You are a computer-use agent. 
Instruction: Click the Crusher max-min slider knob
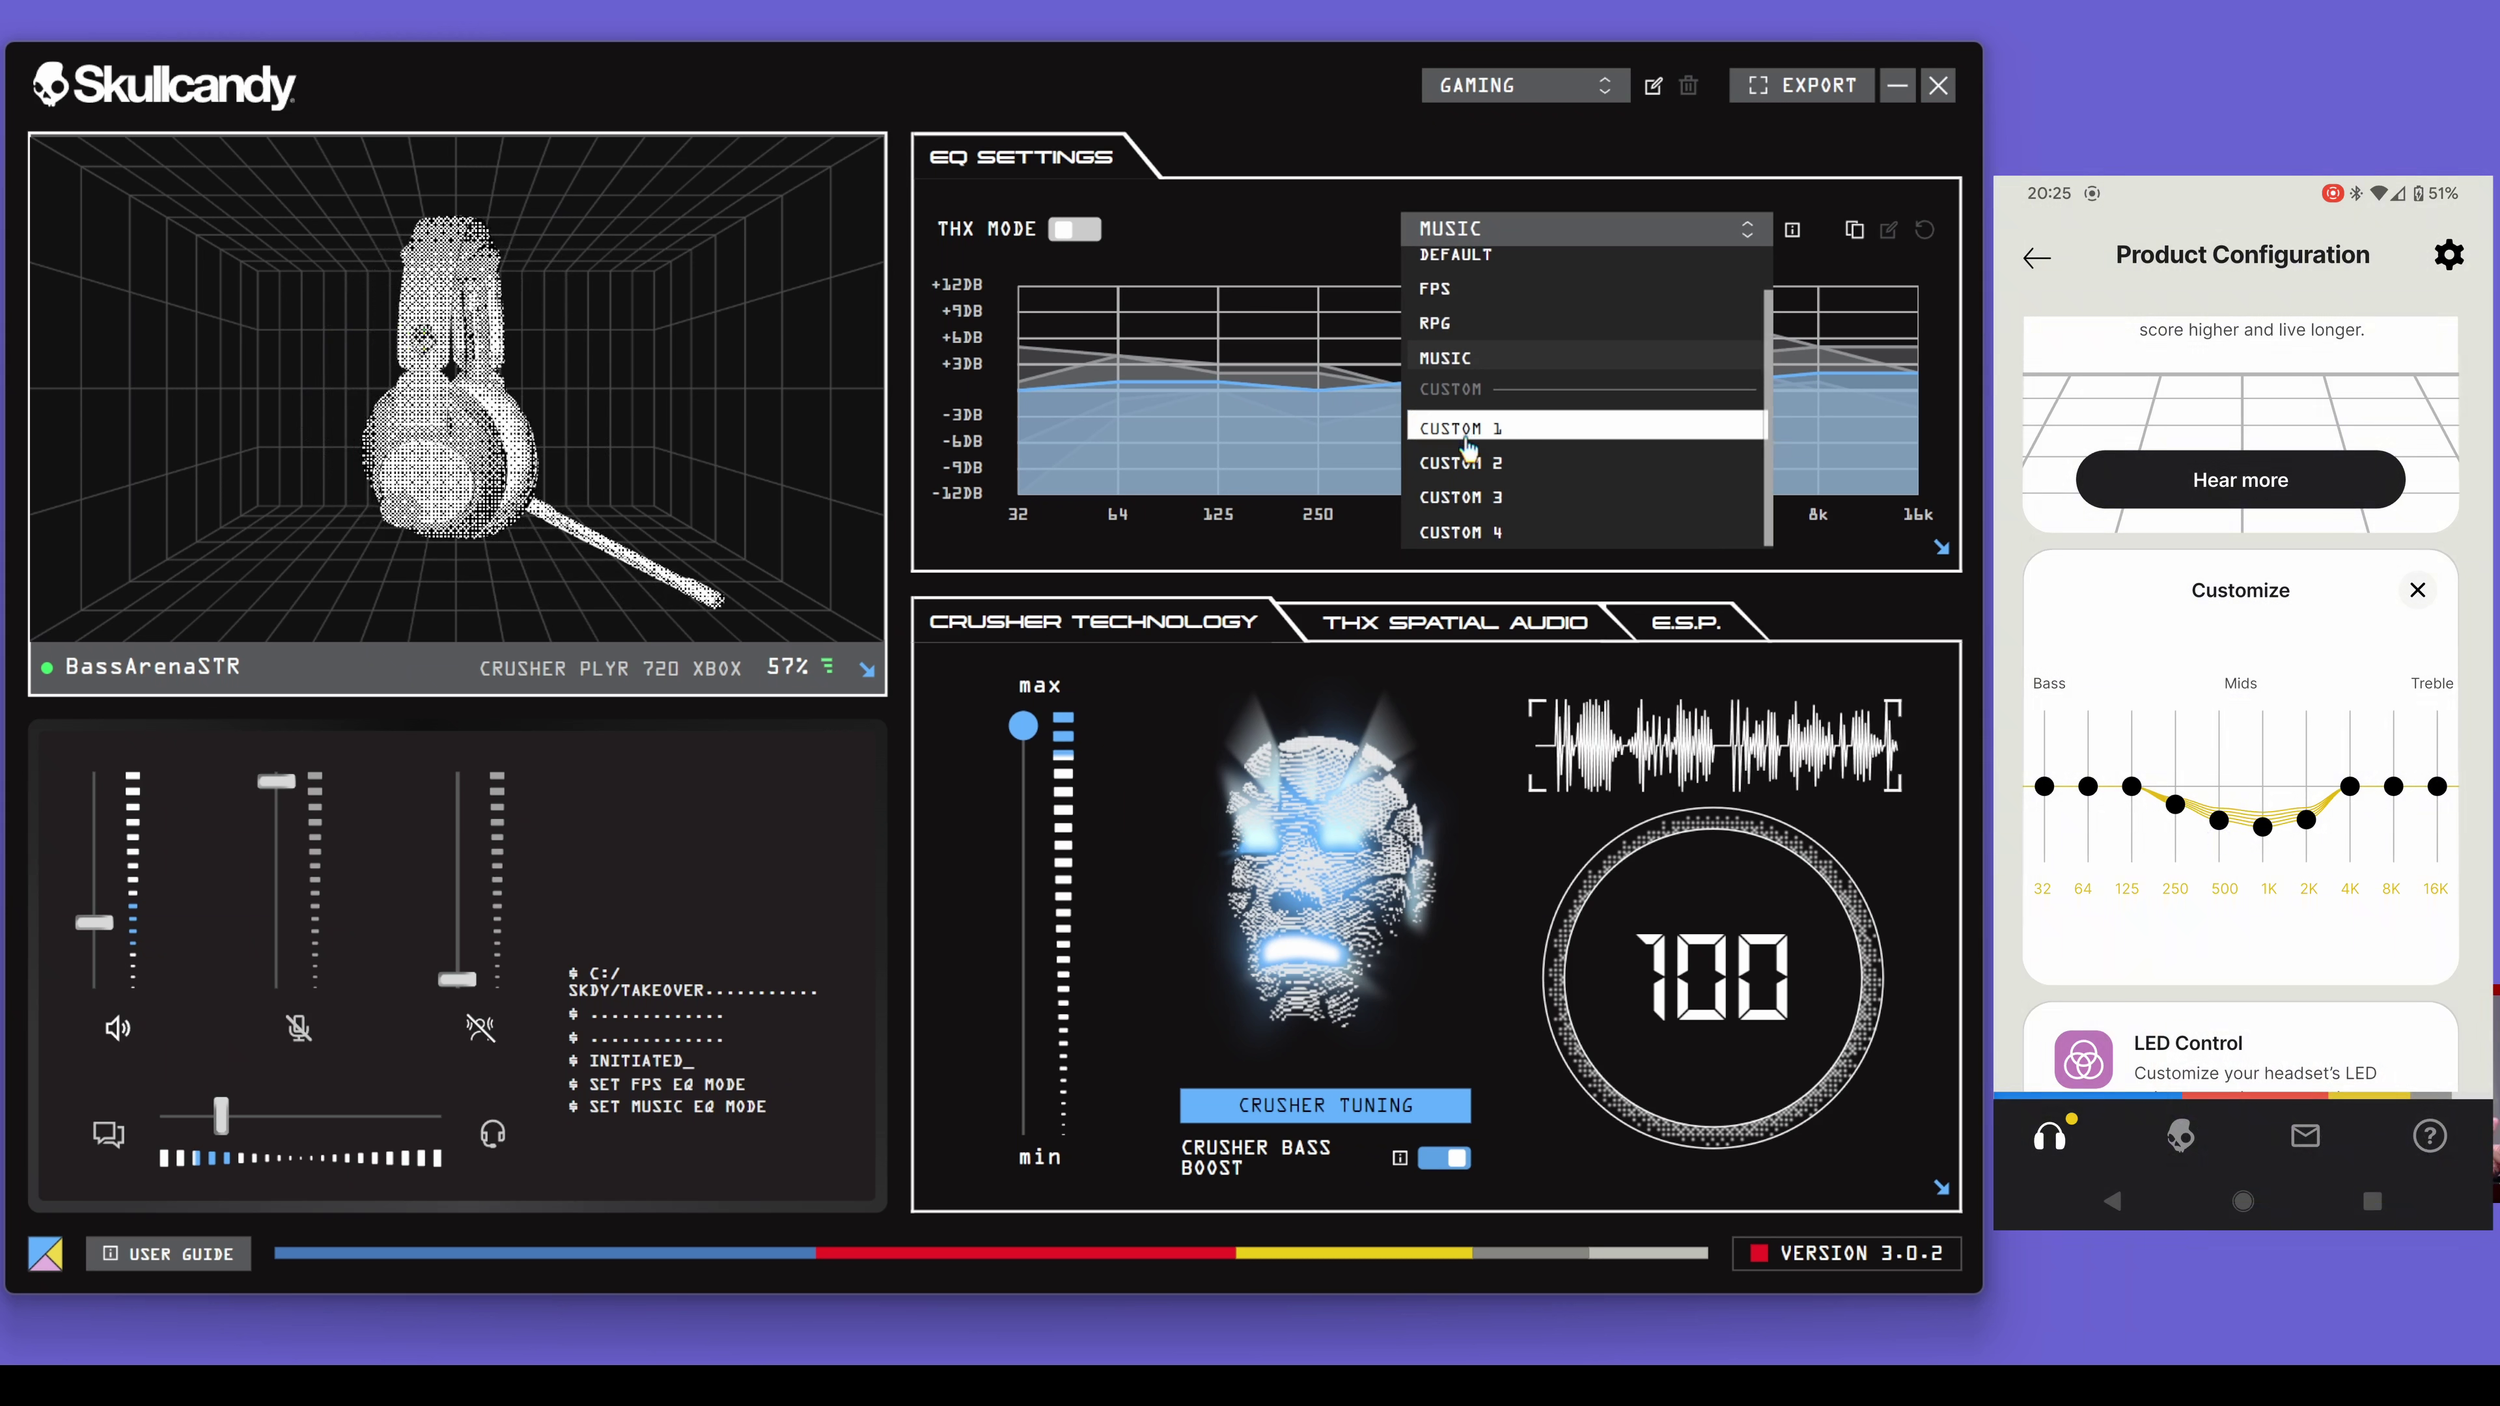coord(1022,725)
